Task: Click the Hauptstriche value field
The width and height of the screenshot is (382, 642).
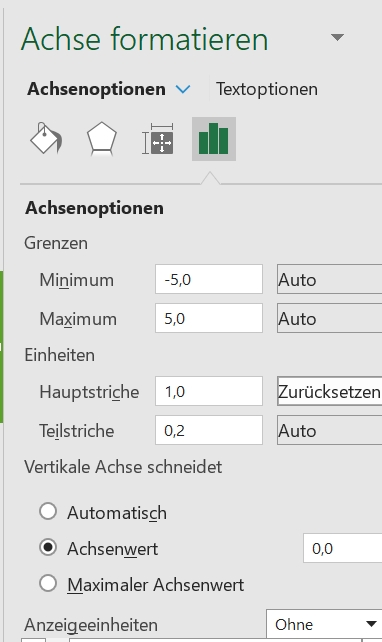Action: coord(209,391)
